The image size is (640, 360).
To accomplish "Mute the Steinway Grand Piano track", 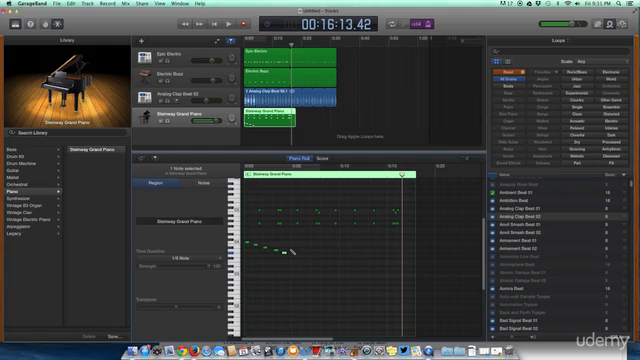I will (161, 121).
